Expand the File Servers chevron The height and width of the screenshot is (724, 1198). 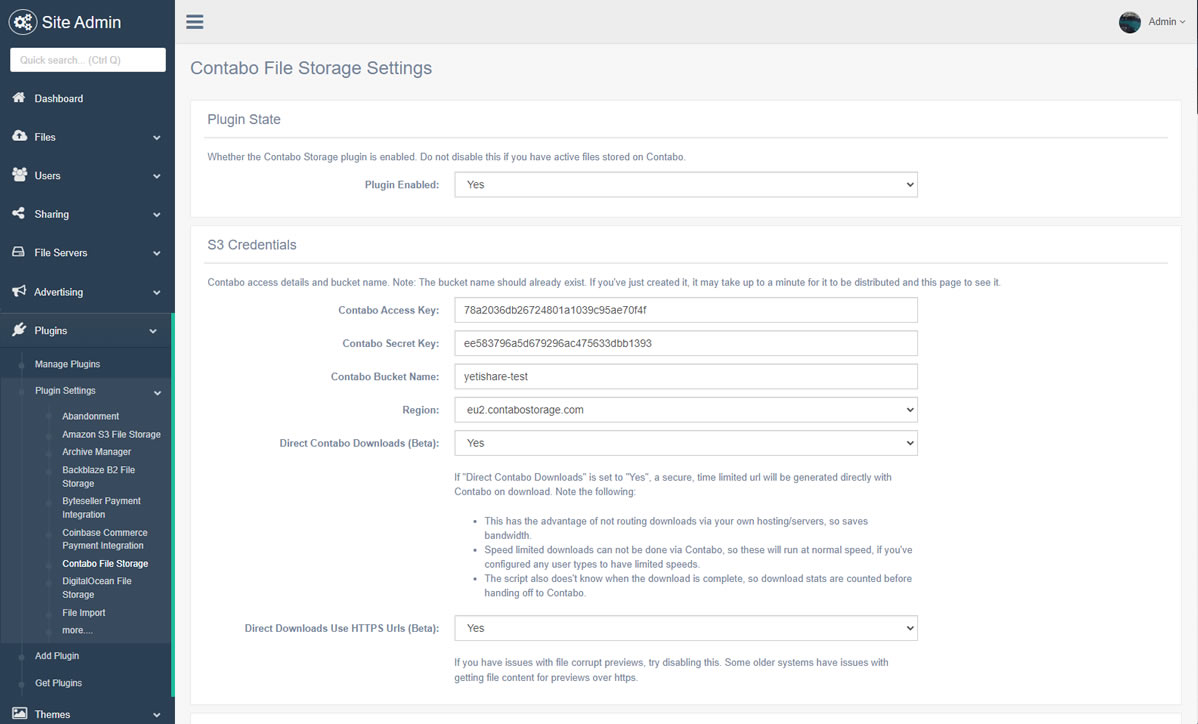[157, 254]
